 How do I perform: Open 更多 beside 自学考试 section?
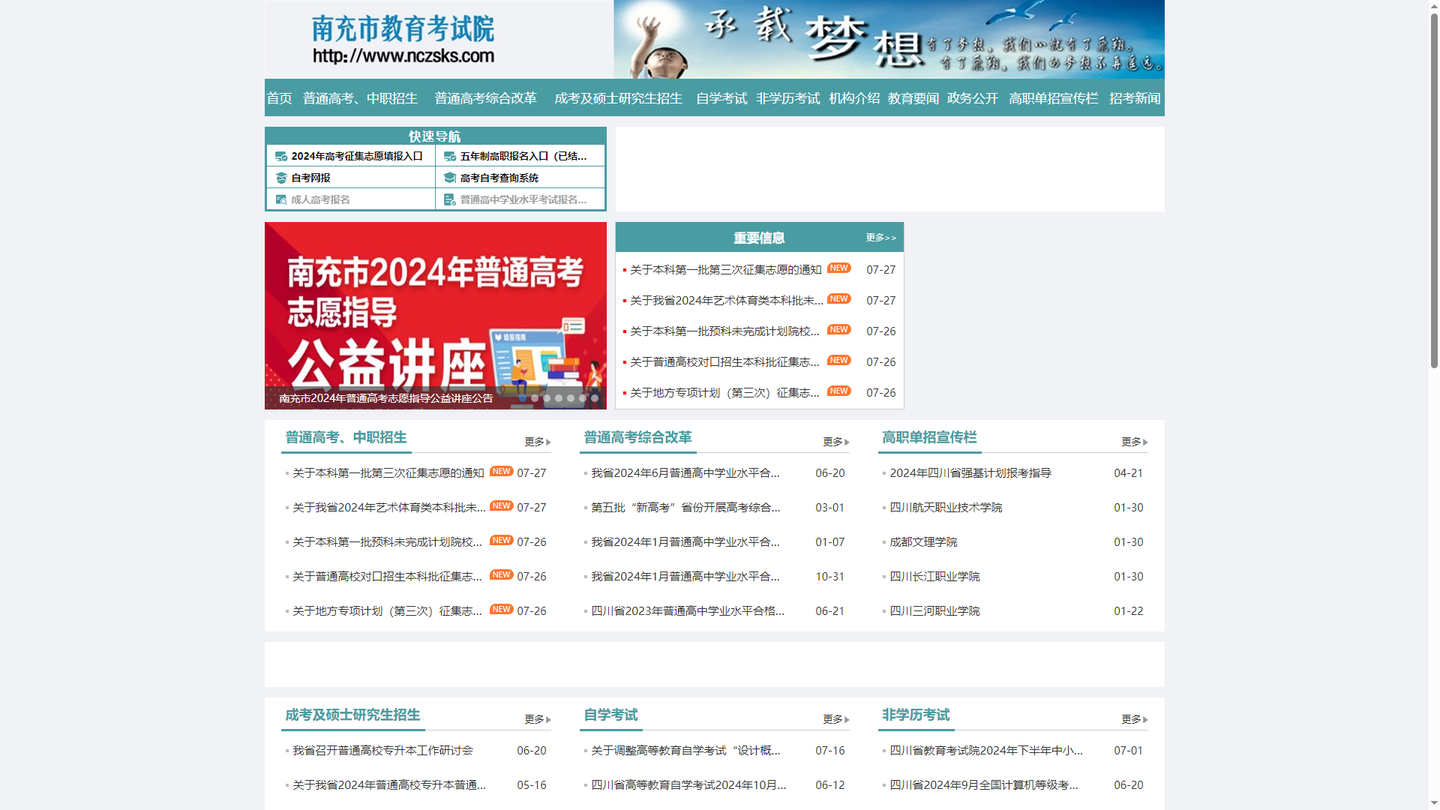coord(836,719)
